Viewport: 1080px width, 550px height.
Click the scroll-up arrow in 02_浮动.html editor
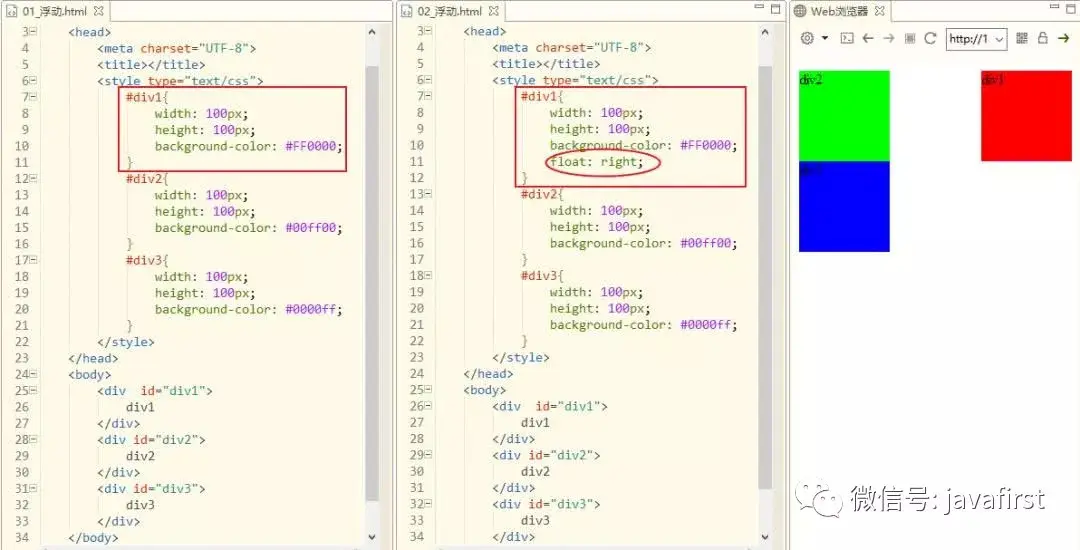click(x=765, y=32)
